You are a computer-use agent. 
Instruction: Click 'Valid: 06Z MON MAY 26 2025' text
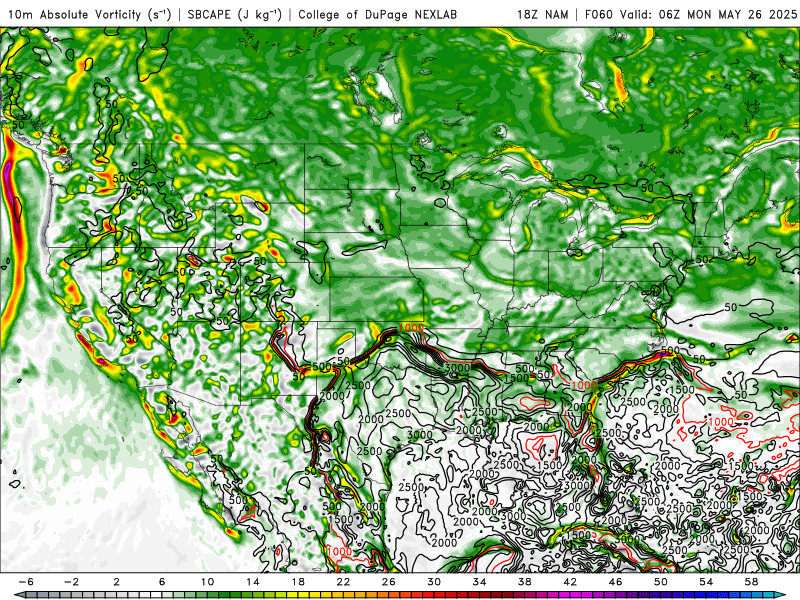coord(708,14)
